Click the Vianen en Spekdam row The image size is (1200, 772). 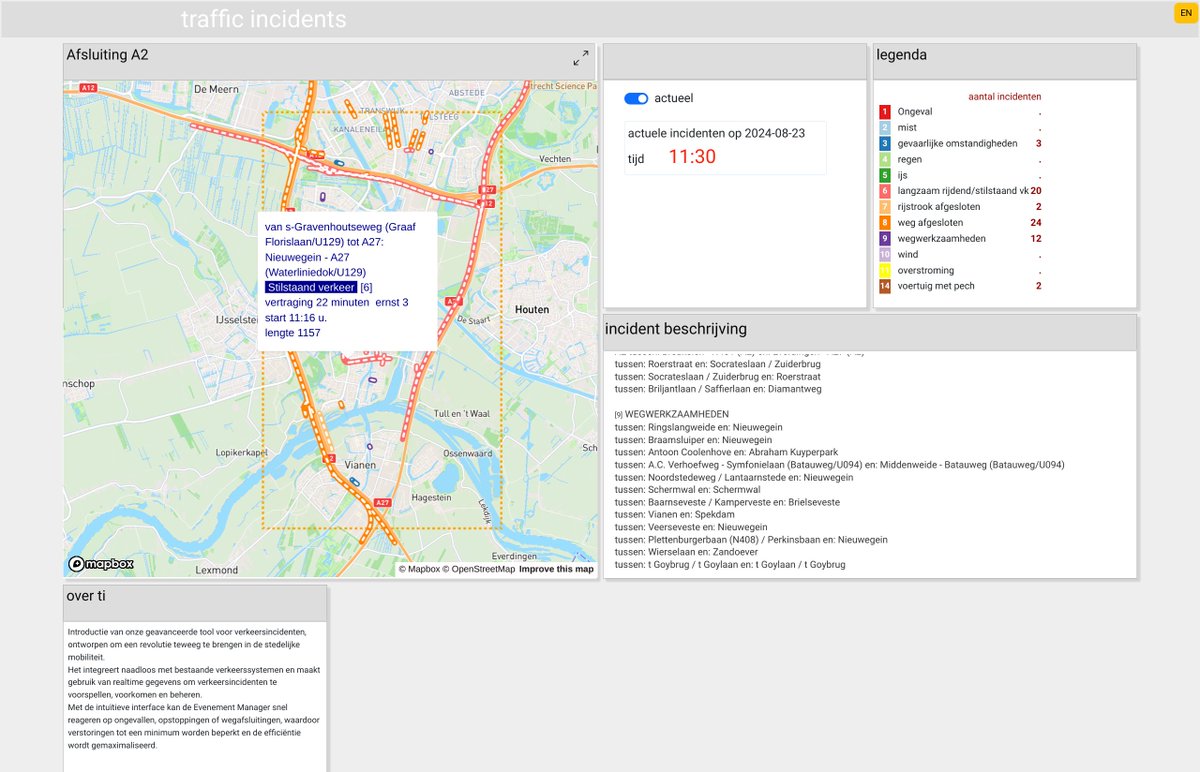tap(674, 515)
